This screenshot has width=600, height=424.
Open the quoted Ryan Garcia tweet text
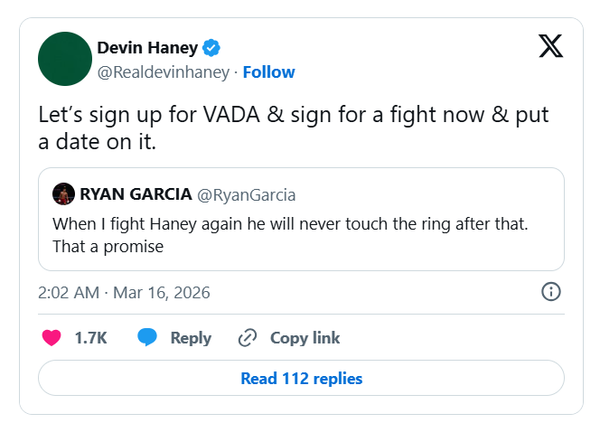click(290, 234)
